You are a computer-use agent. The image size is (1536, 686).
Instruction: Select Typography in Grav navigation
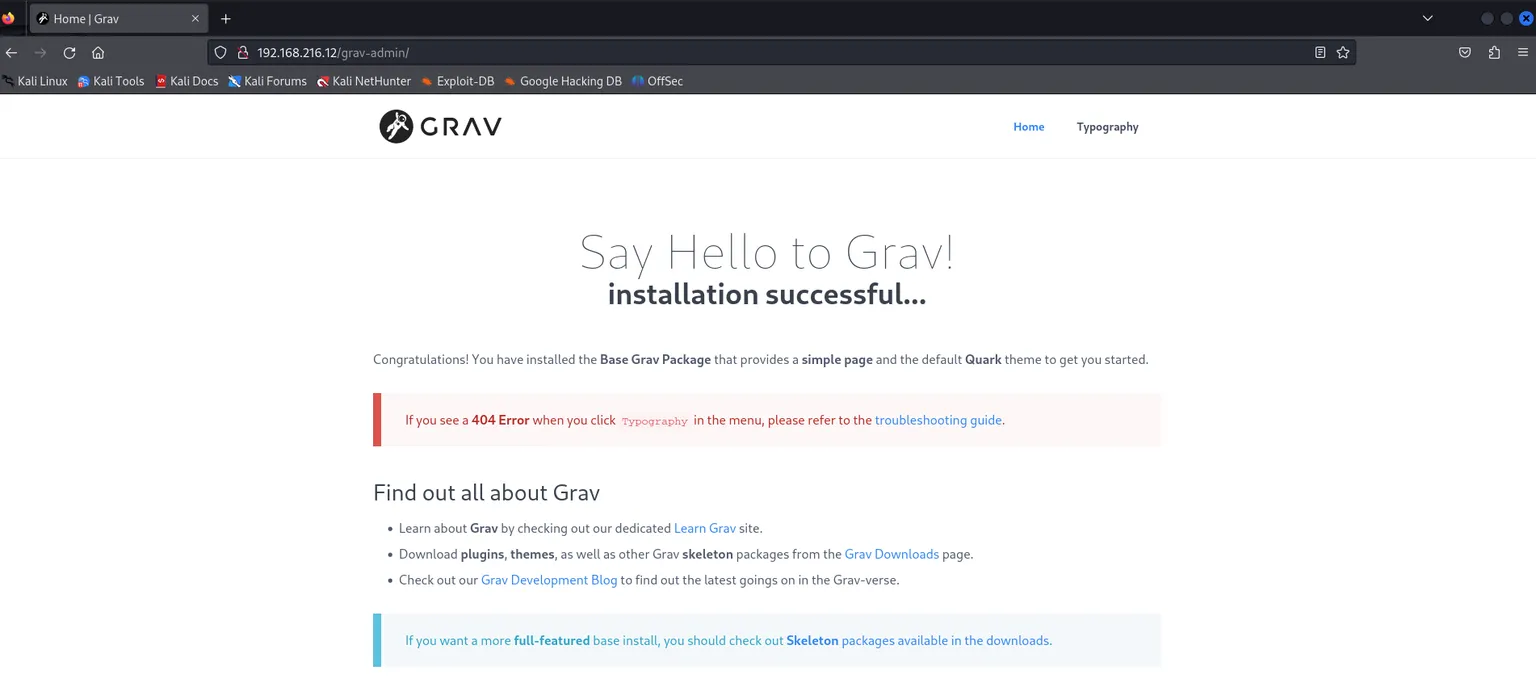click(x=1107, y=127)
